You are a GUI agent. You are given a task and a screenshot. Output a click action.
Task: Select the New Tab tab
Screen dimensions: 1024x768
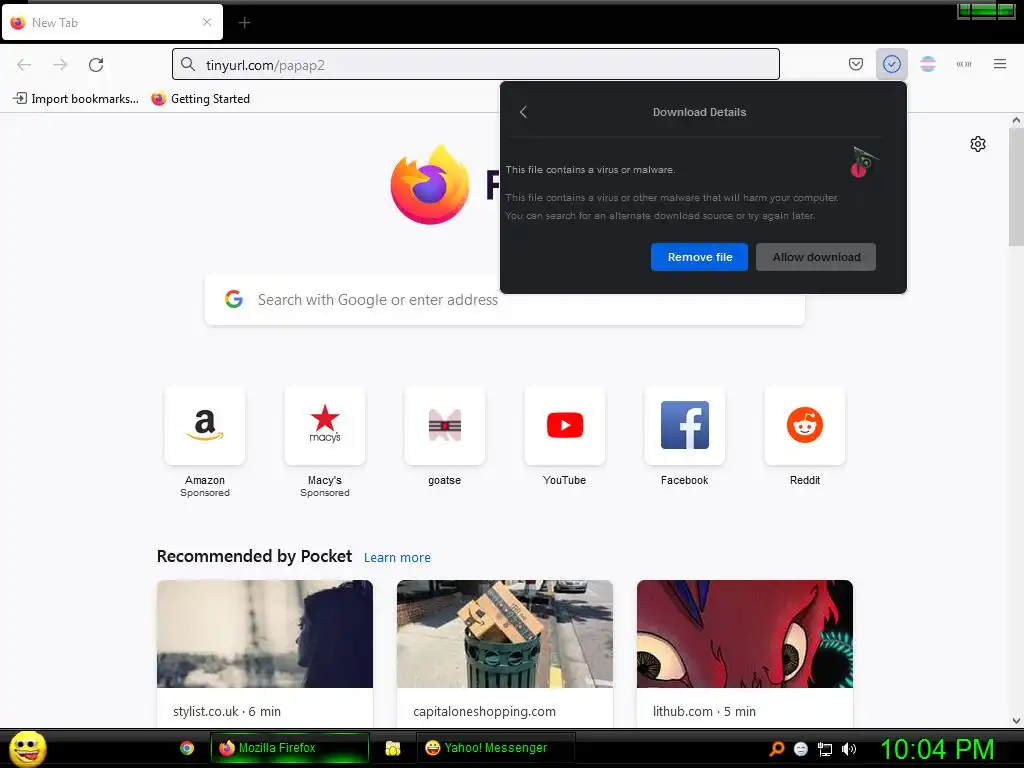[112, 23]
